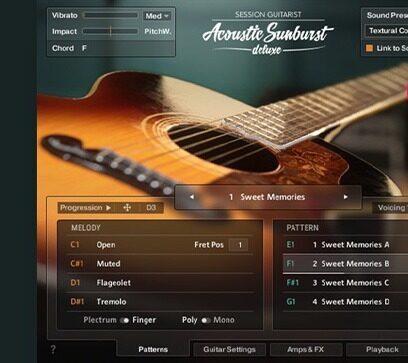Toggle the Poly/Mono switch
This screenshot has height=363, width=408.
[206, 320]
